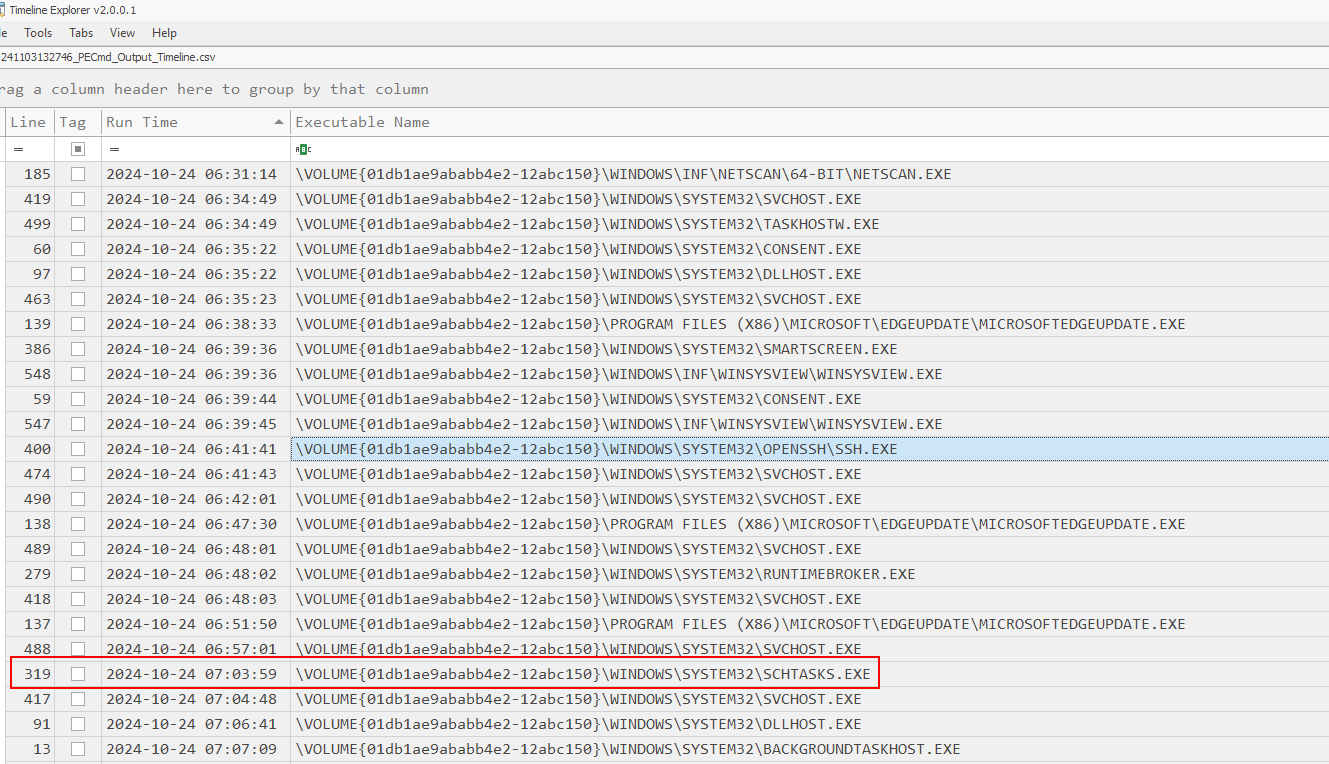Tick the Tag checkbox for RUNTIMEBROKER.EXE row
Image resolution: width=1329 pixels, height=764 pixels.
coord(78,574)
